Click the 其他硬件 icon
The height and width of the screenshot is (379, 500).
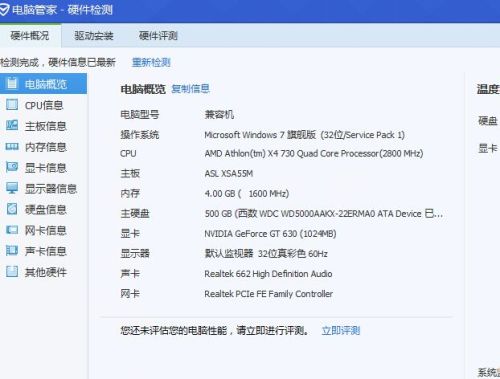(12, 271)
